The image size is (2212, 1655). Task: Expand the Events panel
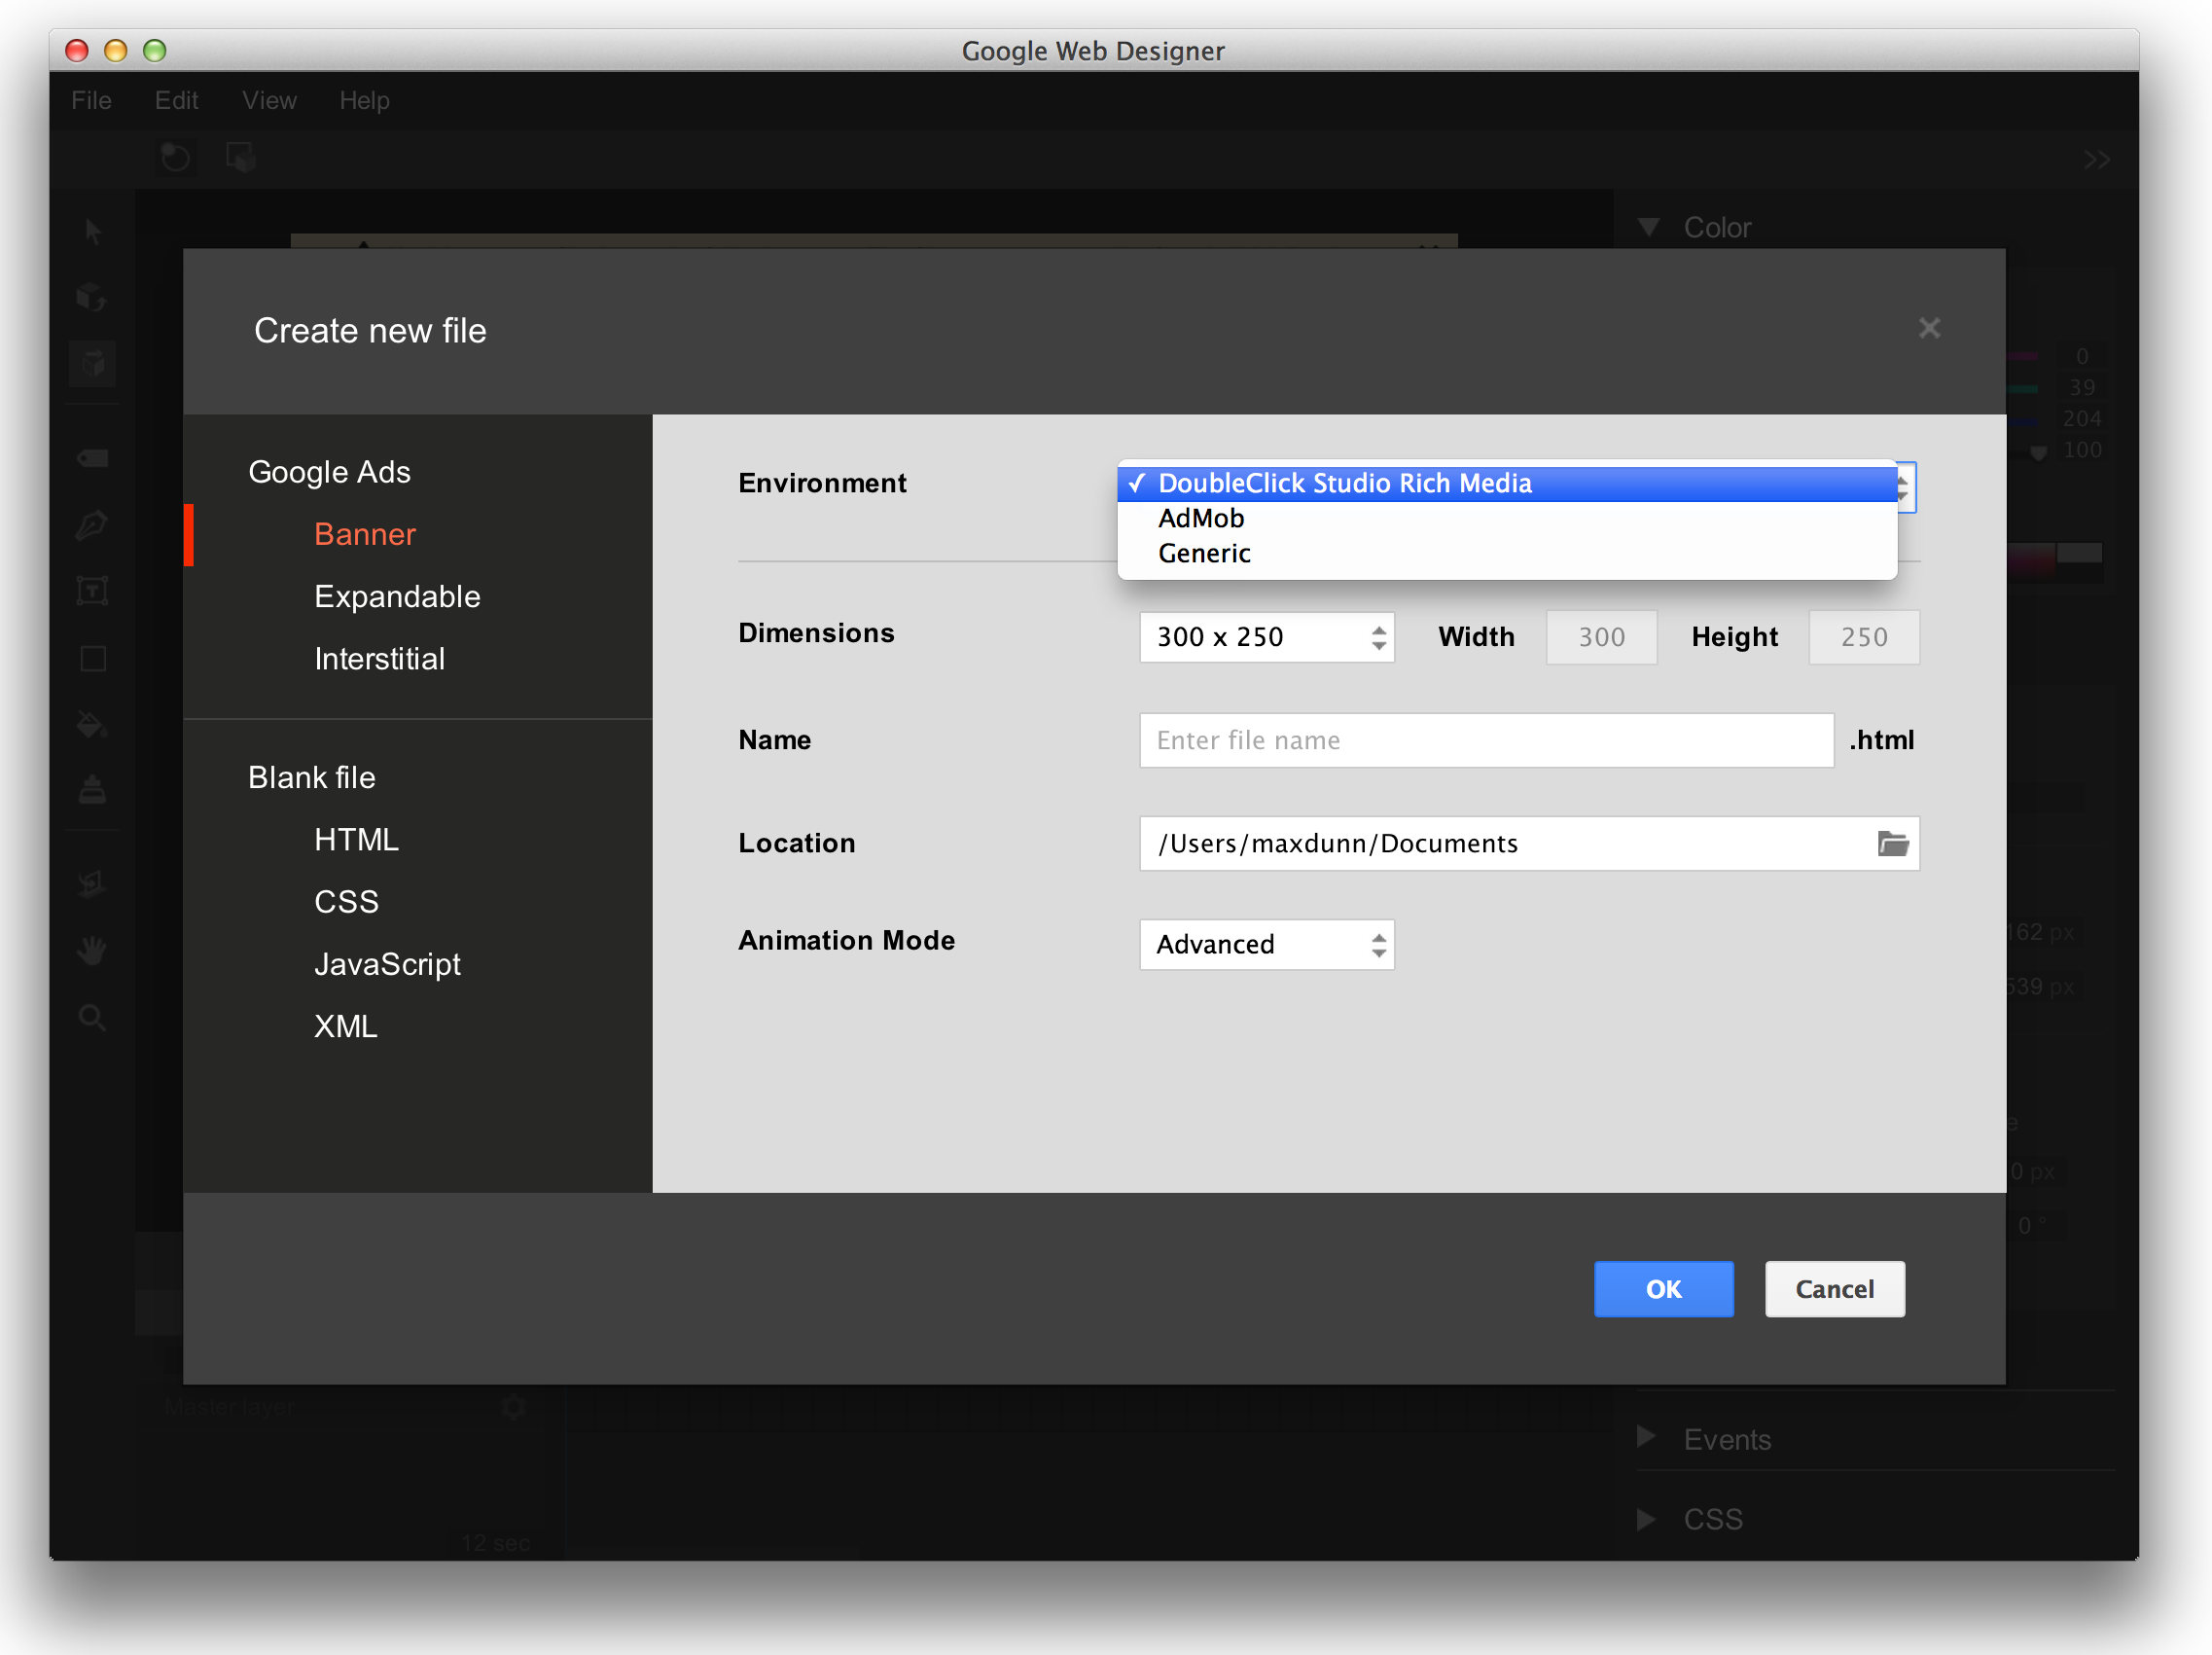(x=1646, y=1437)
